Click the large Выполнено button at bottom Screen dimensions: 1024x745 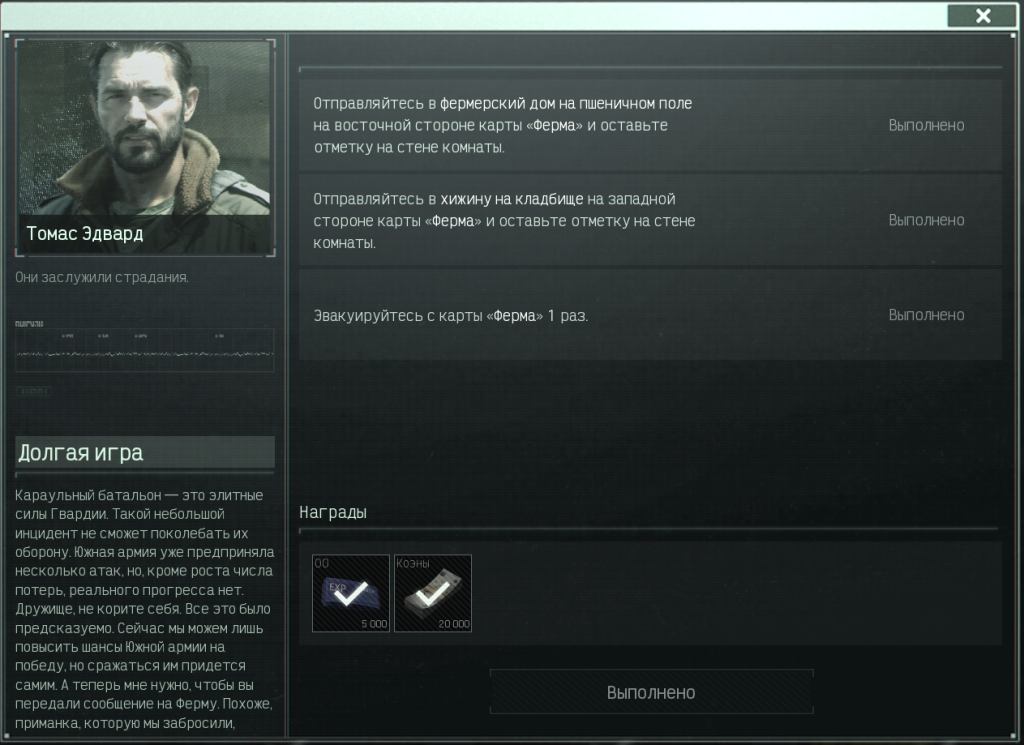pyautogui.click(x=651, y=692)
